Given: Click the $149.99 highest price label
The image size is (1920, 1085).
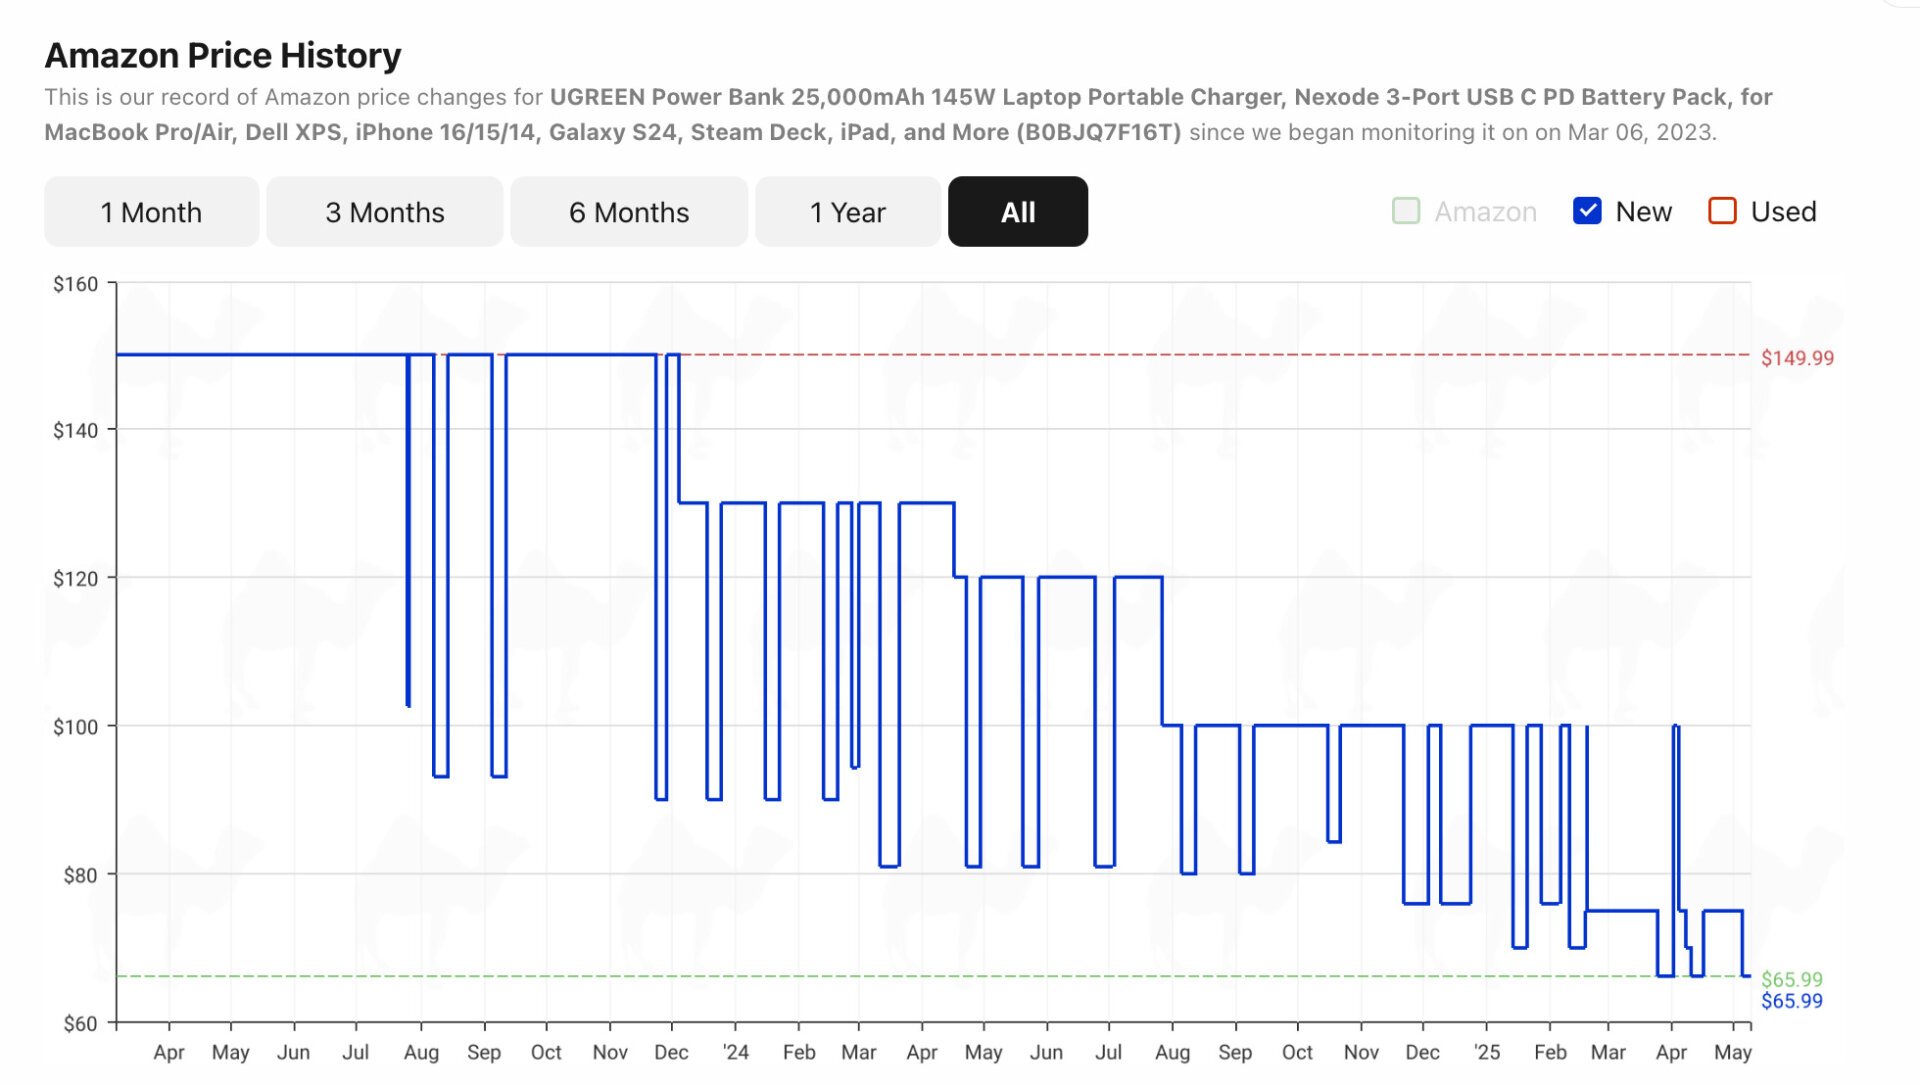Looking at the screenshot, I should click(1797, 358).
